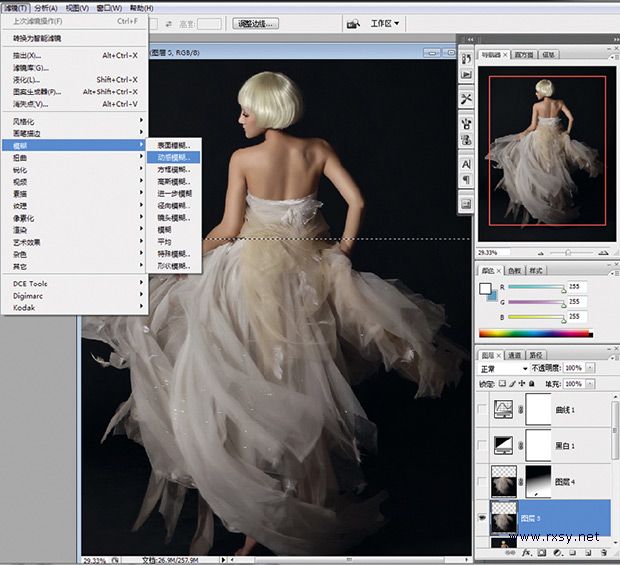The width and height of the screenshot is (620, 565).
Task: Expand the 风格化 filter submenu
Action: click(x=75, y=121)
